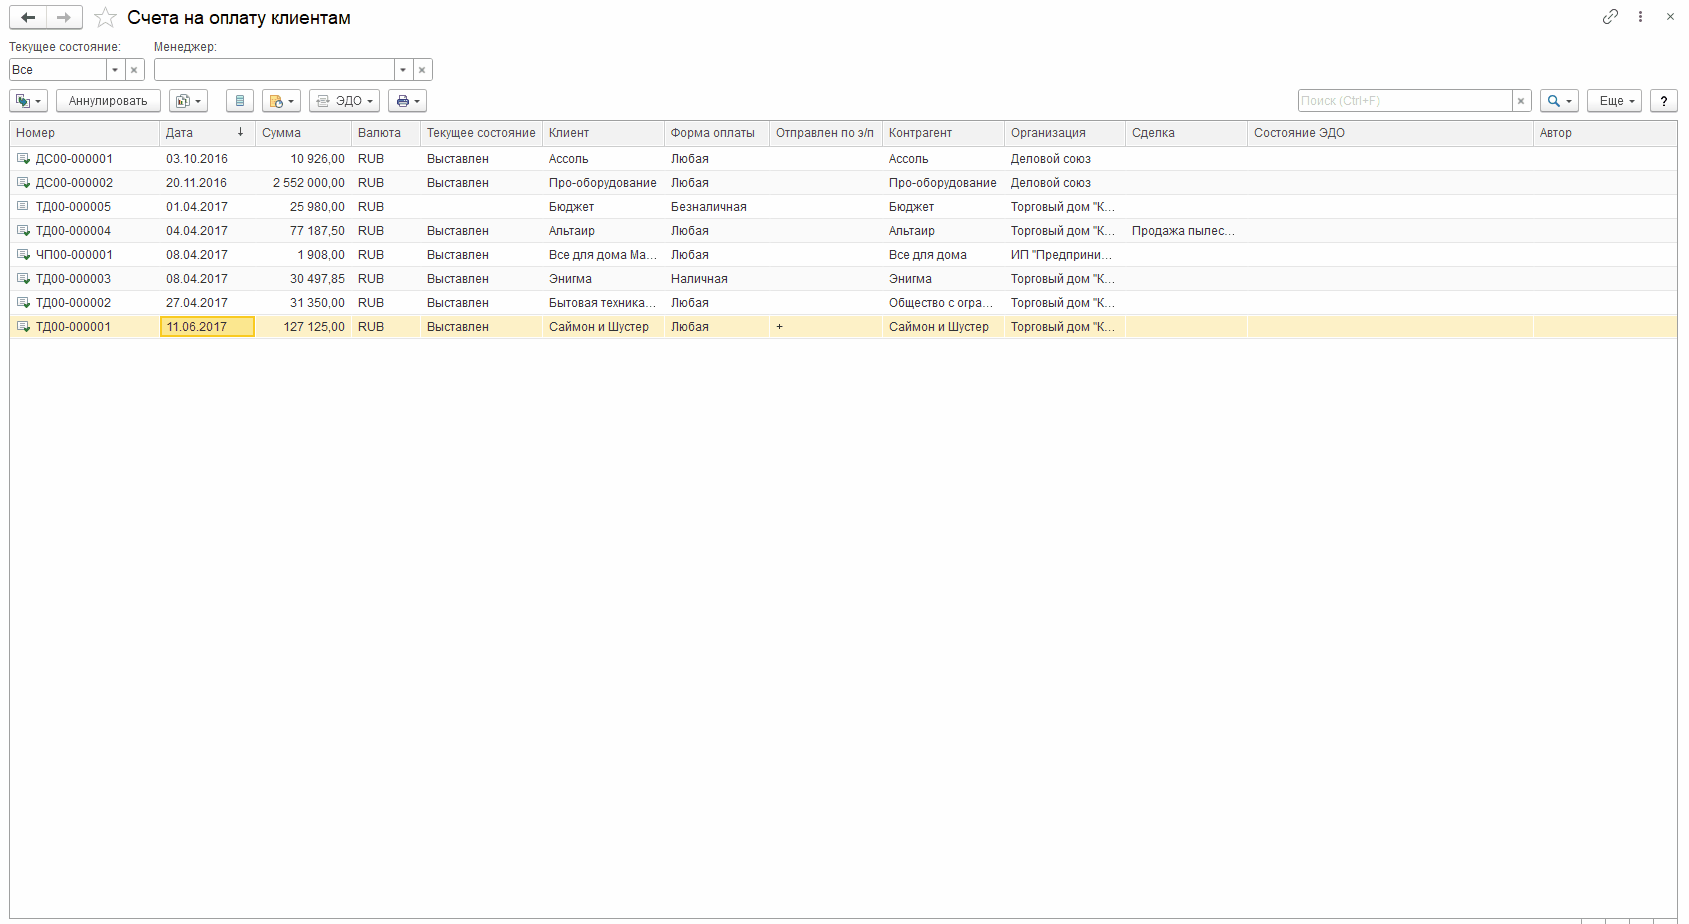Clear the search field with its x
Screen dimensions: 1689x924
point(1521,101)
